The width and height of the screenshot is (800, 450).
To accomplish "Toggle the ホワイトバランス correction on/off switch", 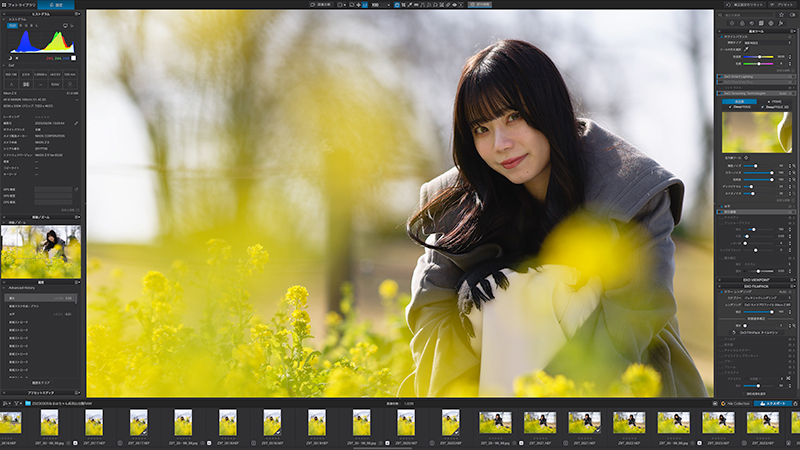I will [x=722, y=37].
